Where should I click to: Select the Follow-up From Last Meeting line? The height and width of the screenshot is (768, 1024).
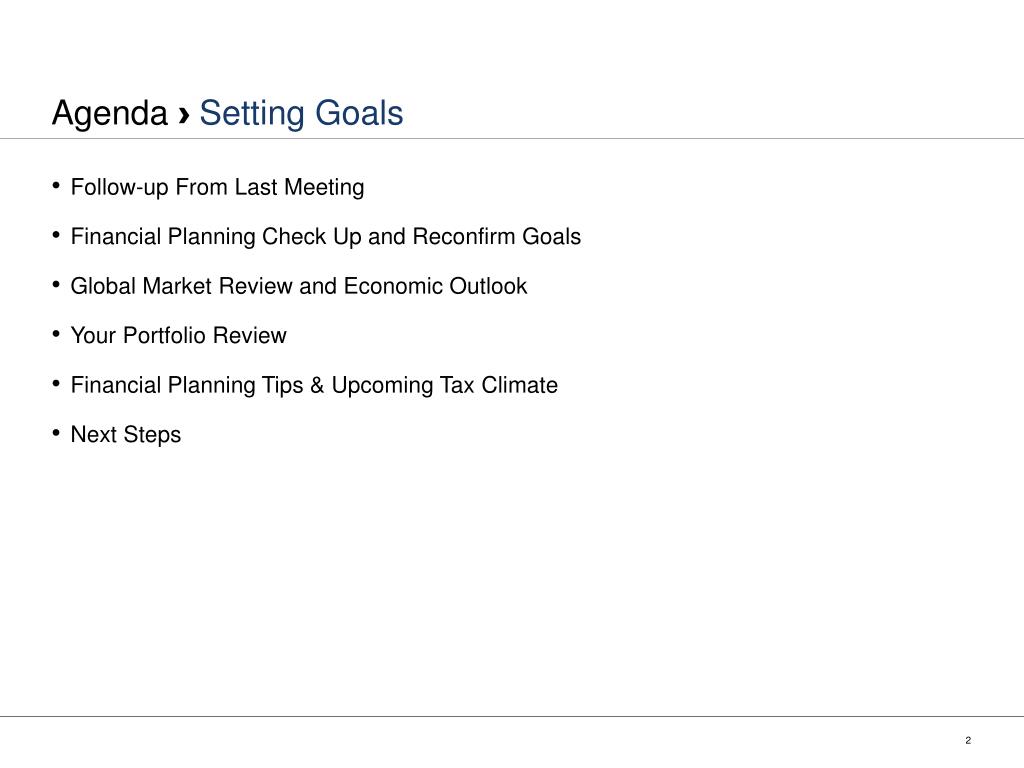pyautogui.click(x=217, y=187)
